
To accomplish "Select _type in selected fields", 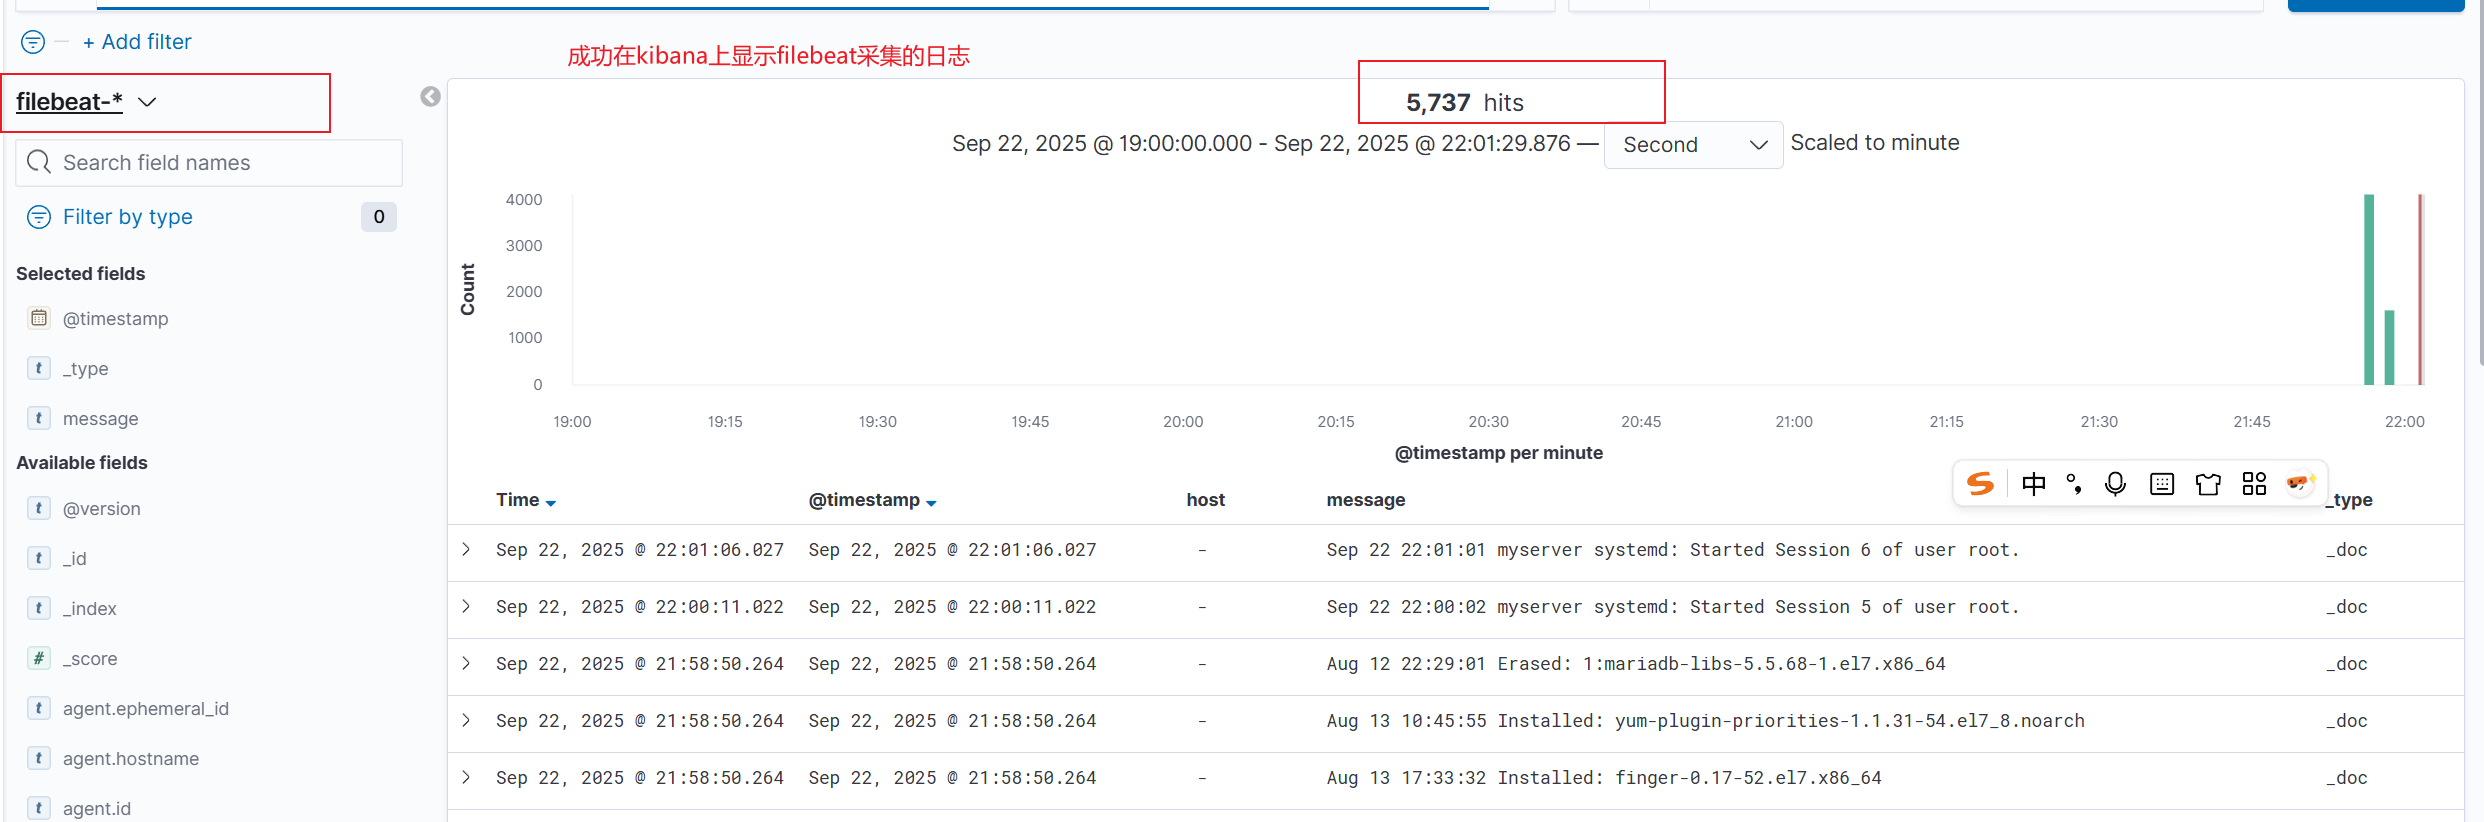I will coord(85,369).
